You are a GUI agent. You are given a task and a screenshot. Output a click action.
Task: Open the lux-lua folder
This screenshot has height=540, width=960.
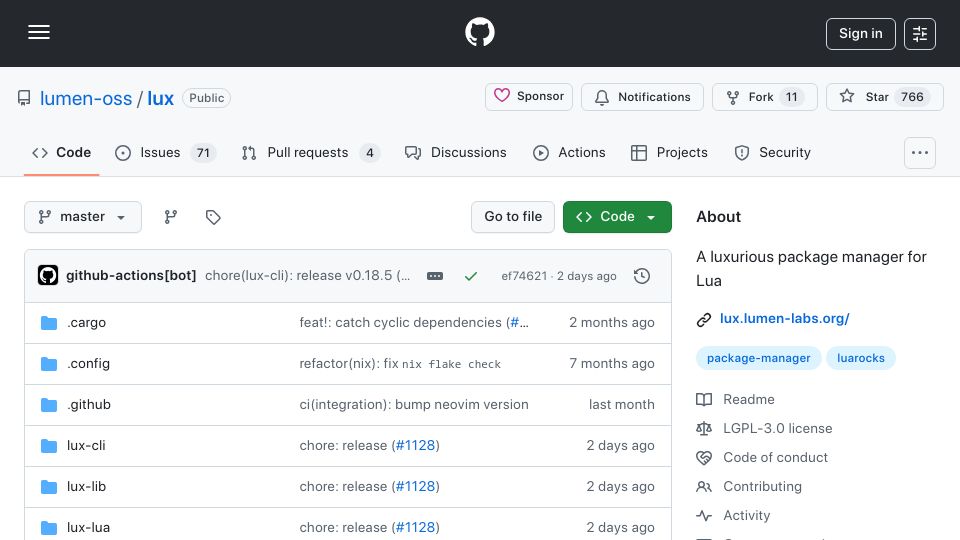(x=88, y=528)
